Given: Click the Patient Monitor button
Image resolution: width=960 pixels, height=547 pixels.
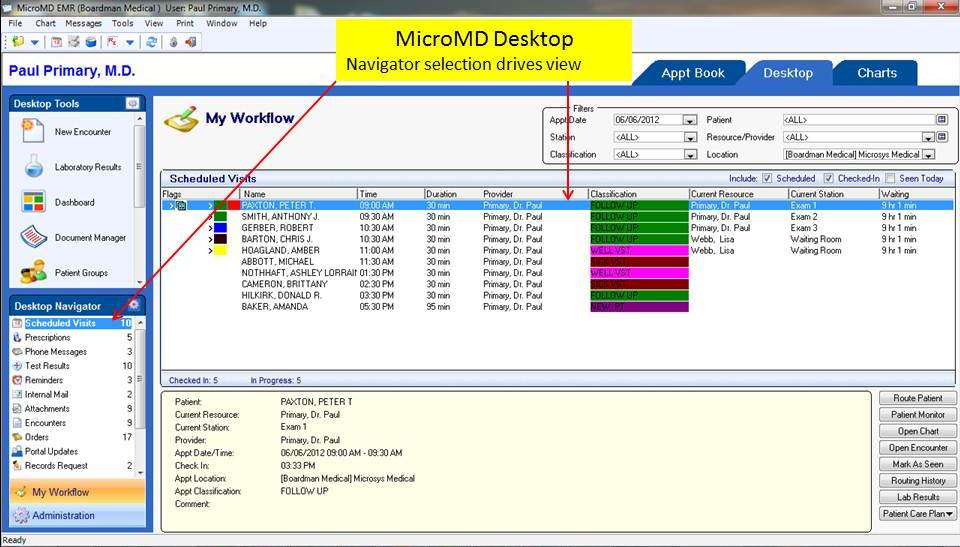Looking at the screenshot, I should click(918, 414).
